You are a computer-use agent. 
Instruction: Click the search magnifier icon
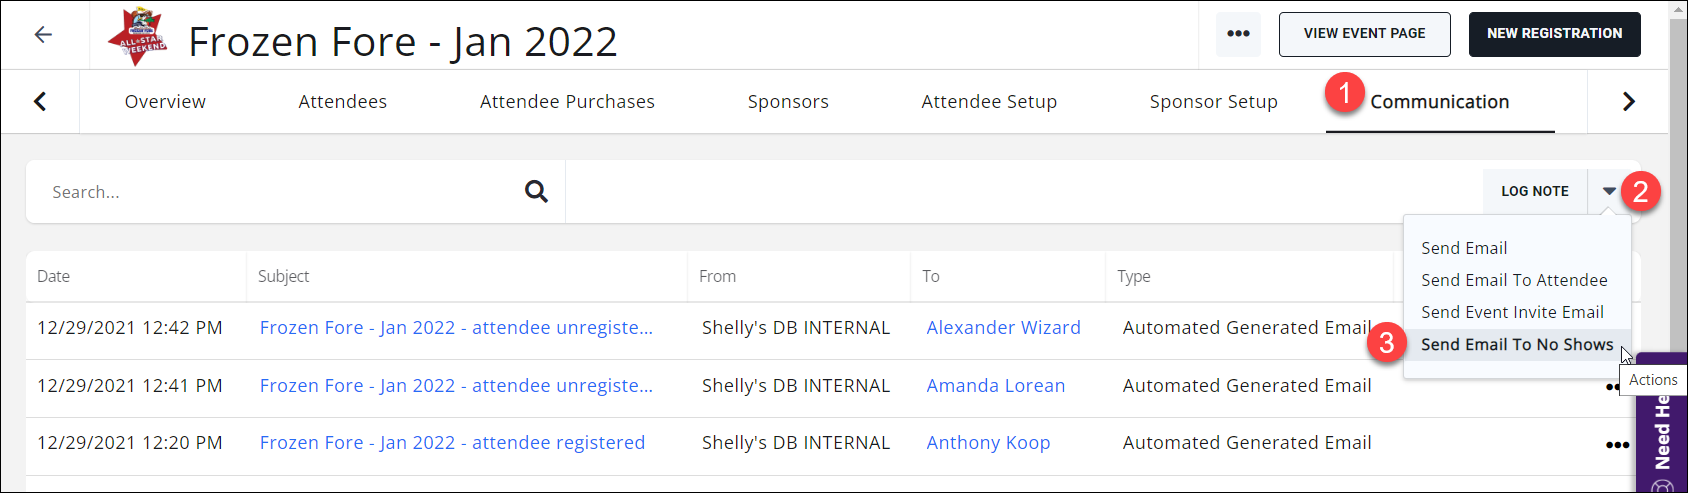536,191
